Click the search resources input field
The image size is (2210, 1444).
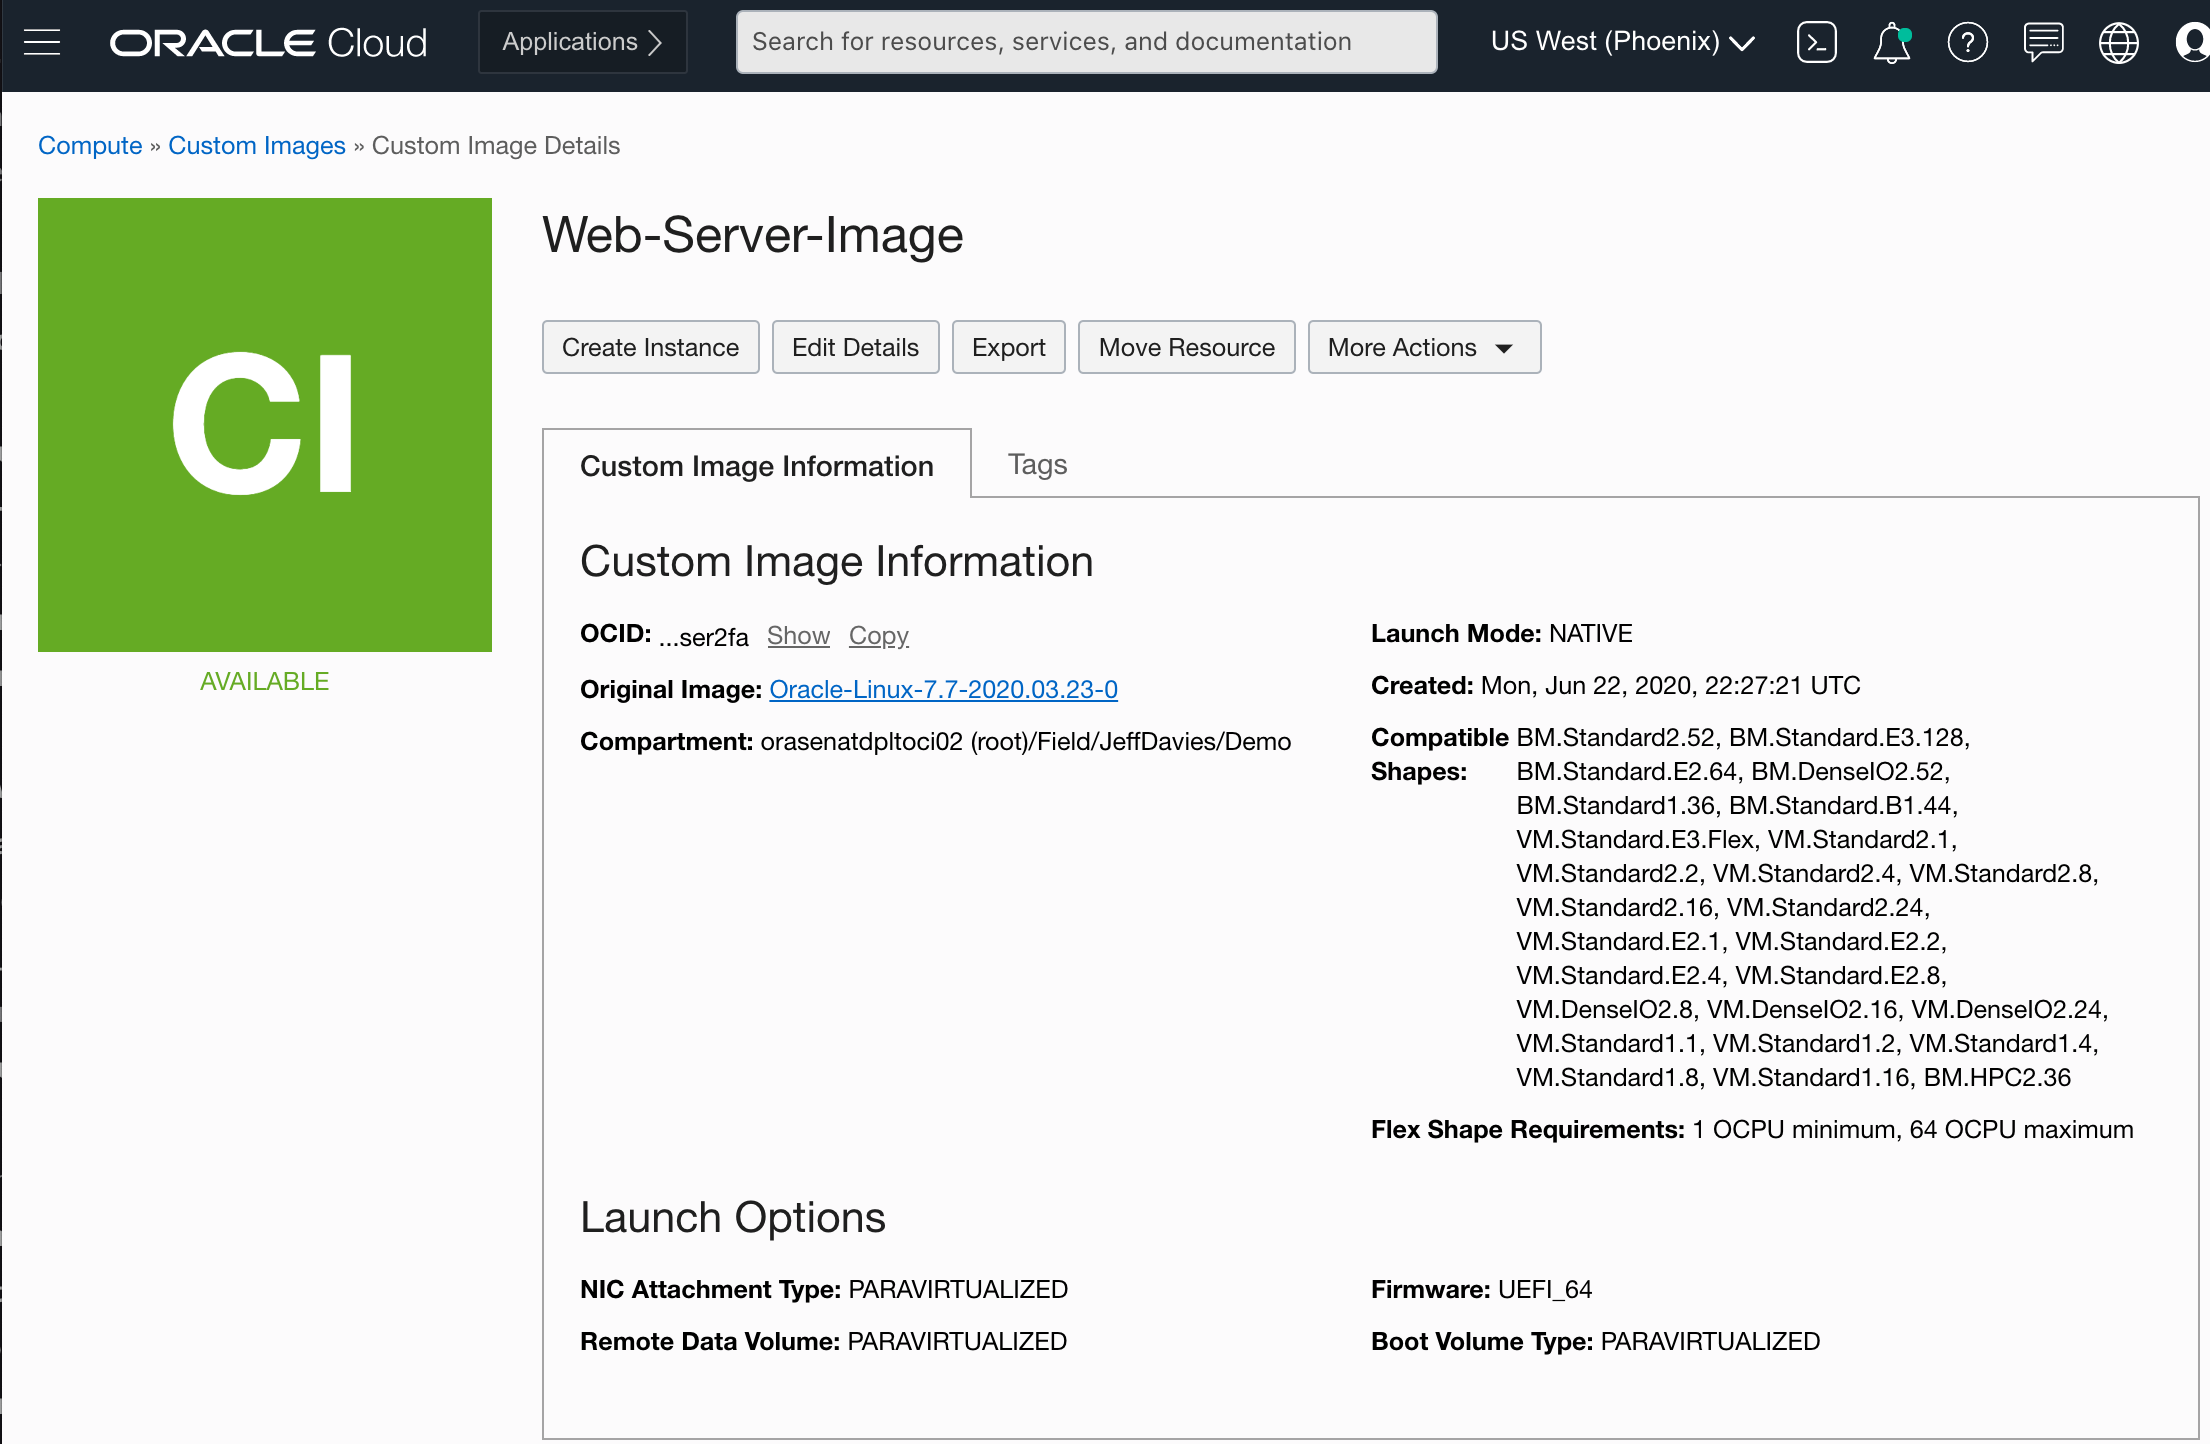click(x=1082, y=40)
